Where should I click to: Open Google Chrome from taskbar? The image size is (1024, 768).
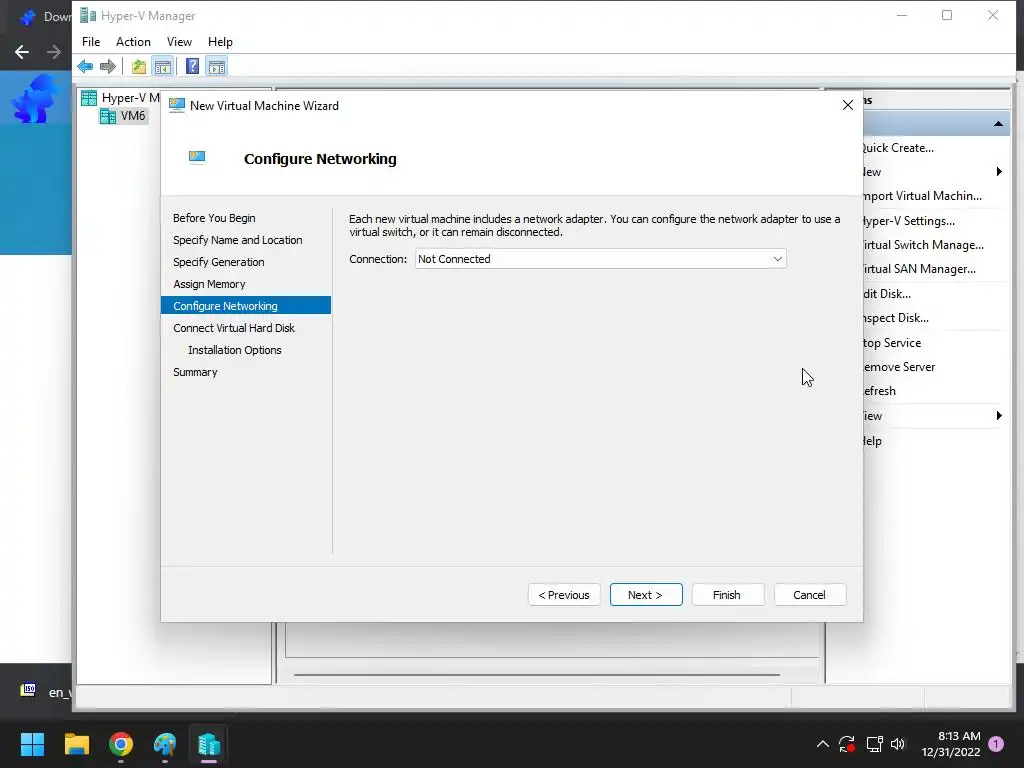point(121,744)
